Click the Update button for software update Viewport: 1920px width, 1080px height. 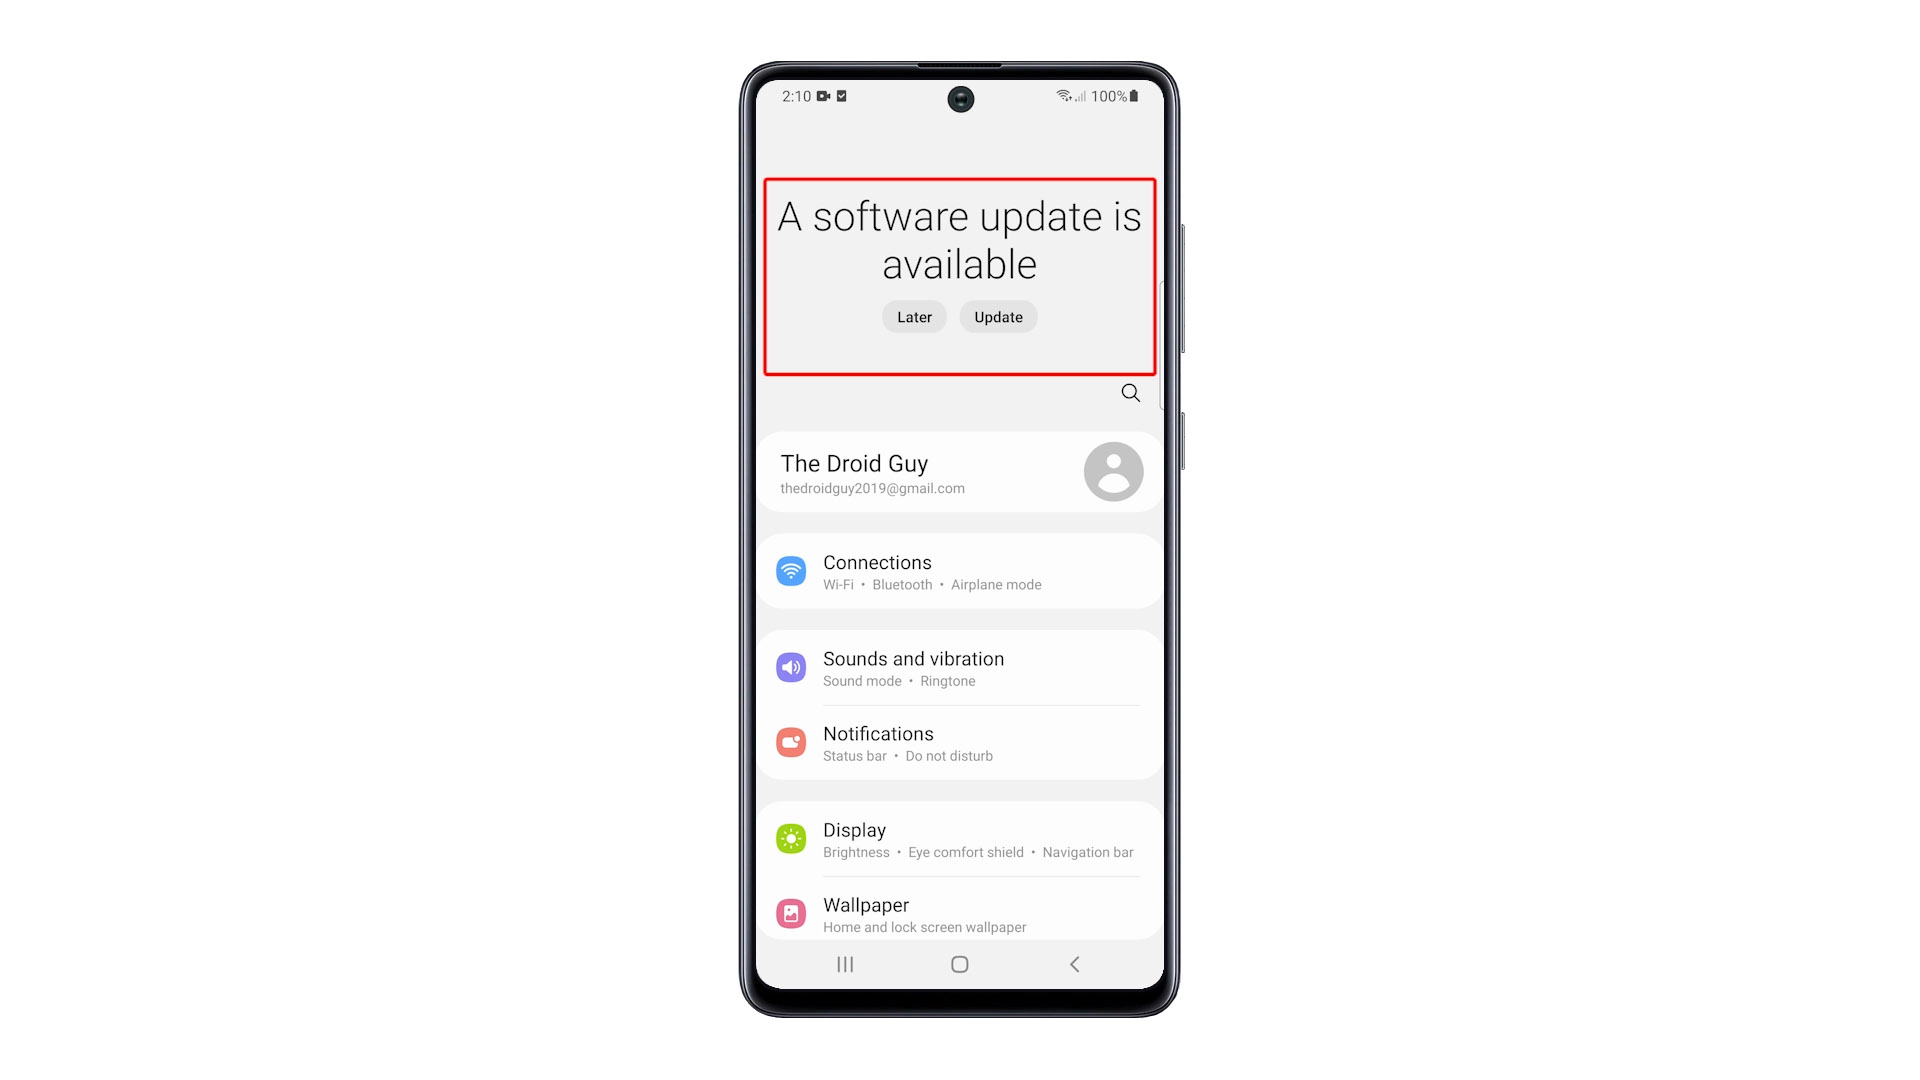point(998,316)
